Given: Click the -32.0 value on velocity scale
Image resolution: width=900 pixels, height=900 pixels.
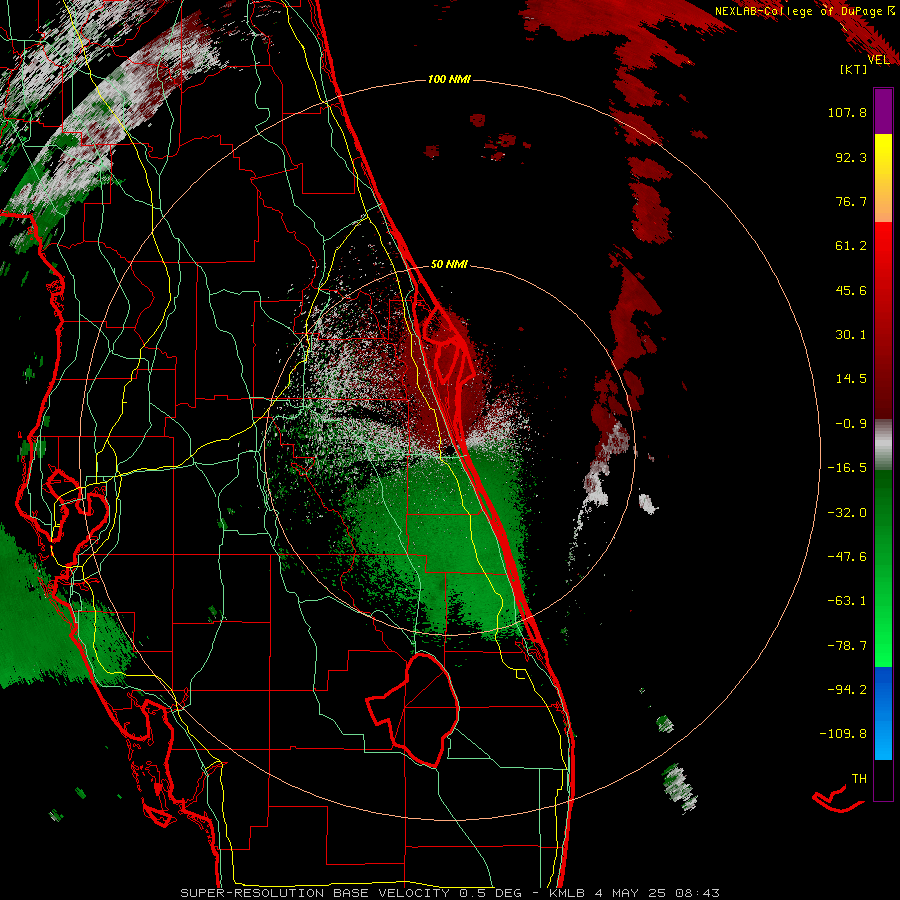Looking at the screenshot, I should tap(847, 513).
